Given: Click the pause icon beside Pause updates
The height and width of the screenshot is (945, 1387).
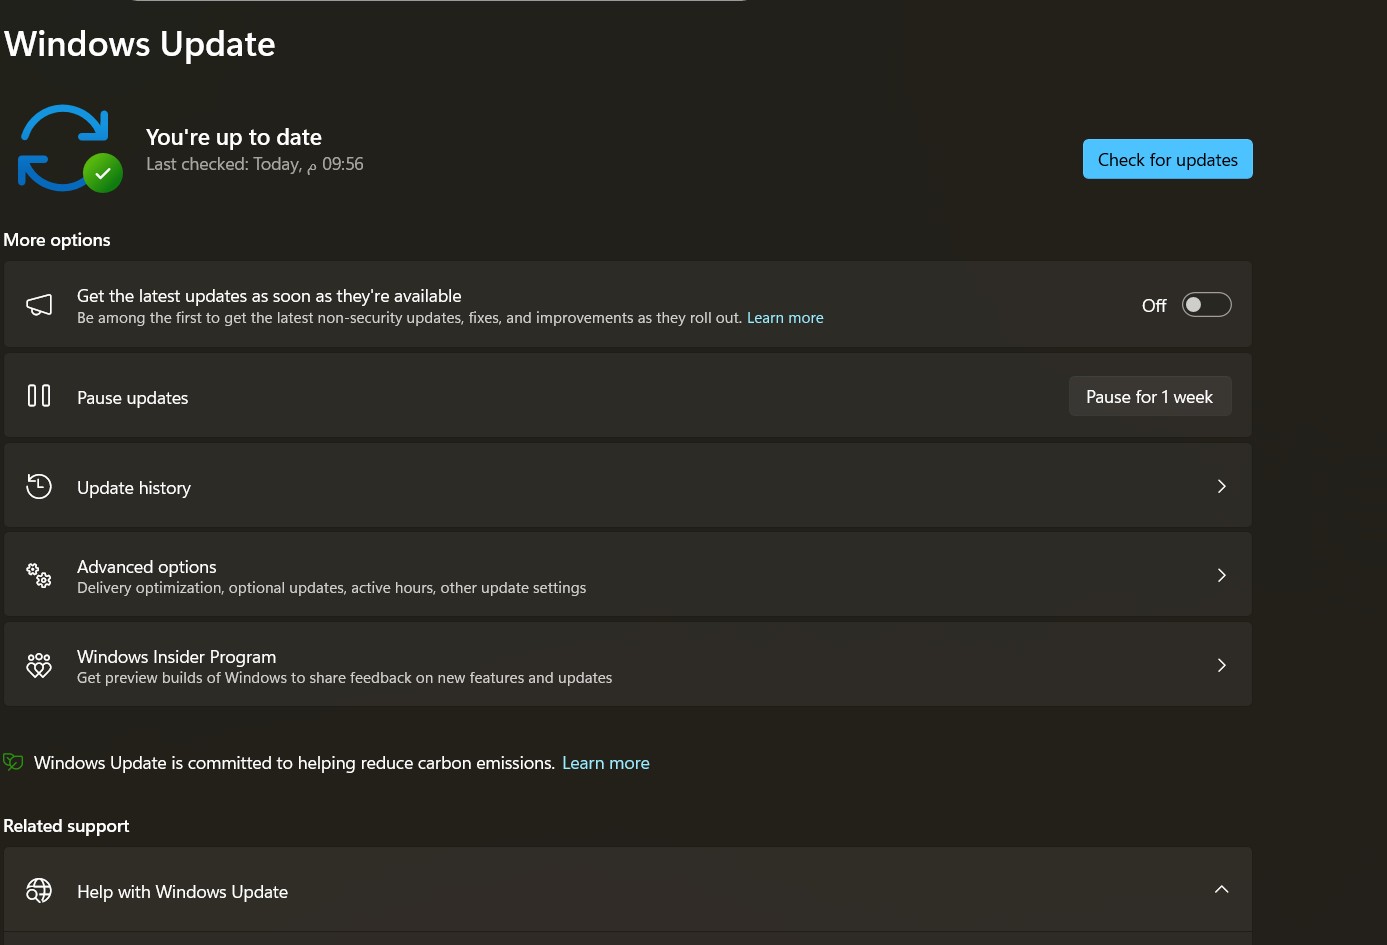Looking at the screenshot, I should 39,396.
